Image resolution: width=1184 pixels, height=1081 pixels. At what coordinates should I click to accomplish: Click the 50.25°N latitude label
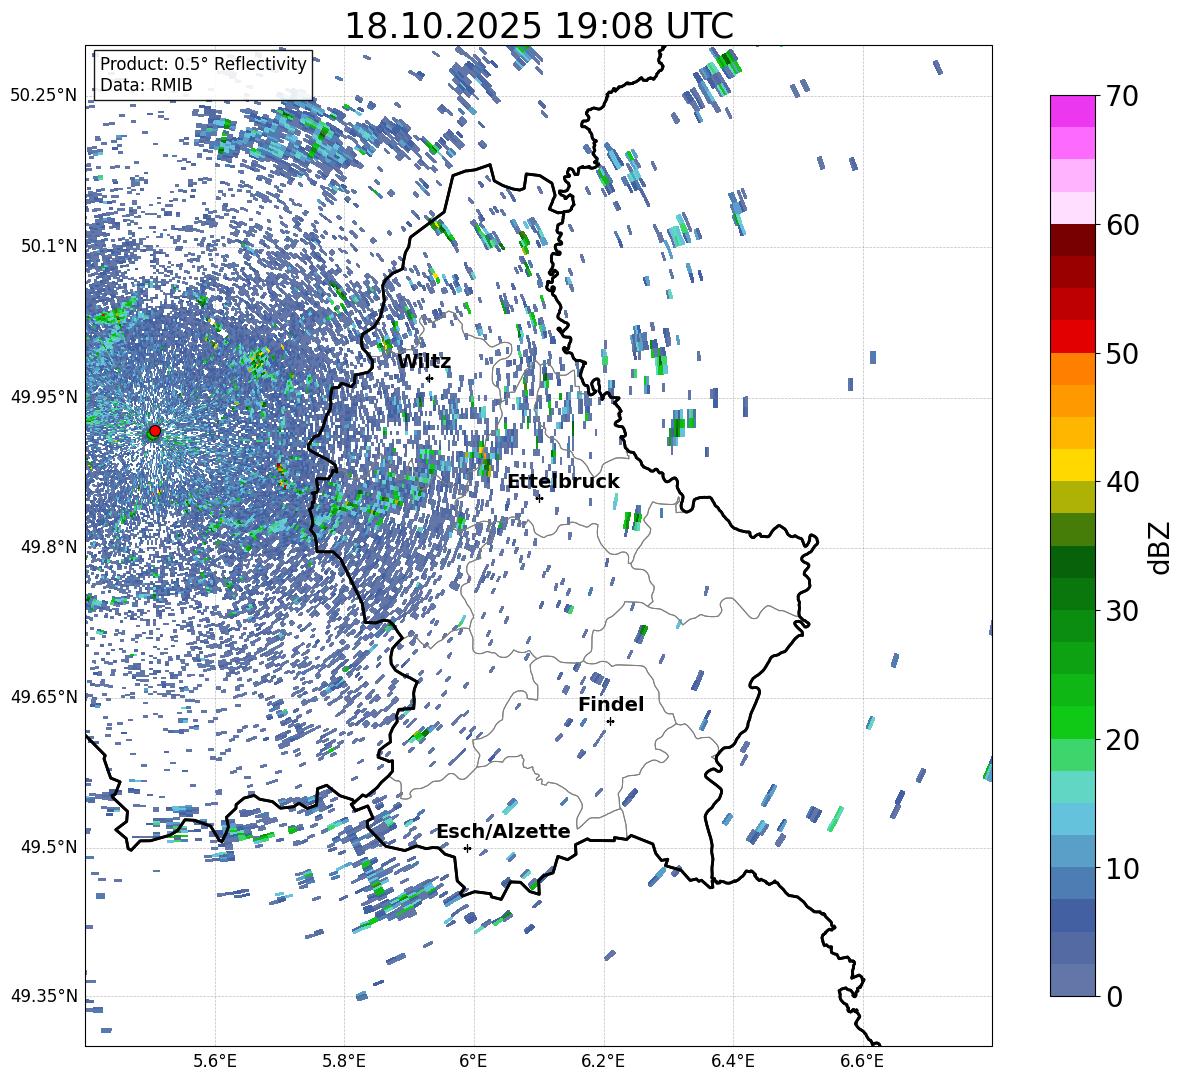(x=44, y=96)
